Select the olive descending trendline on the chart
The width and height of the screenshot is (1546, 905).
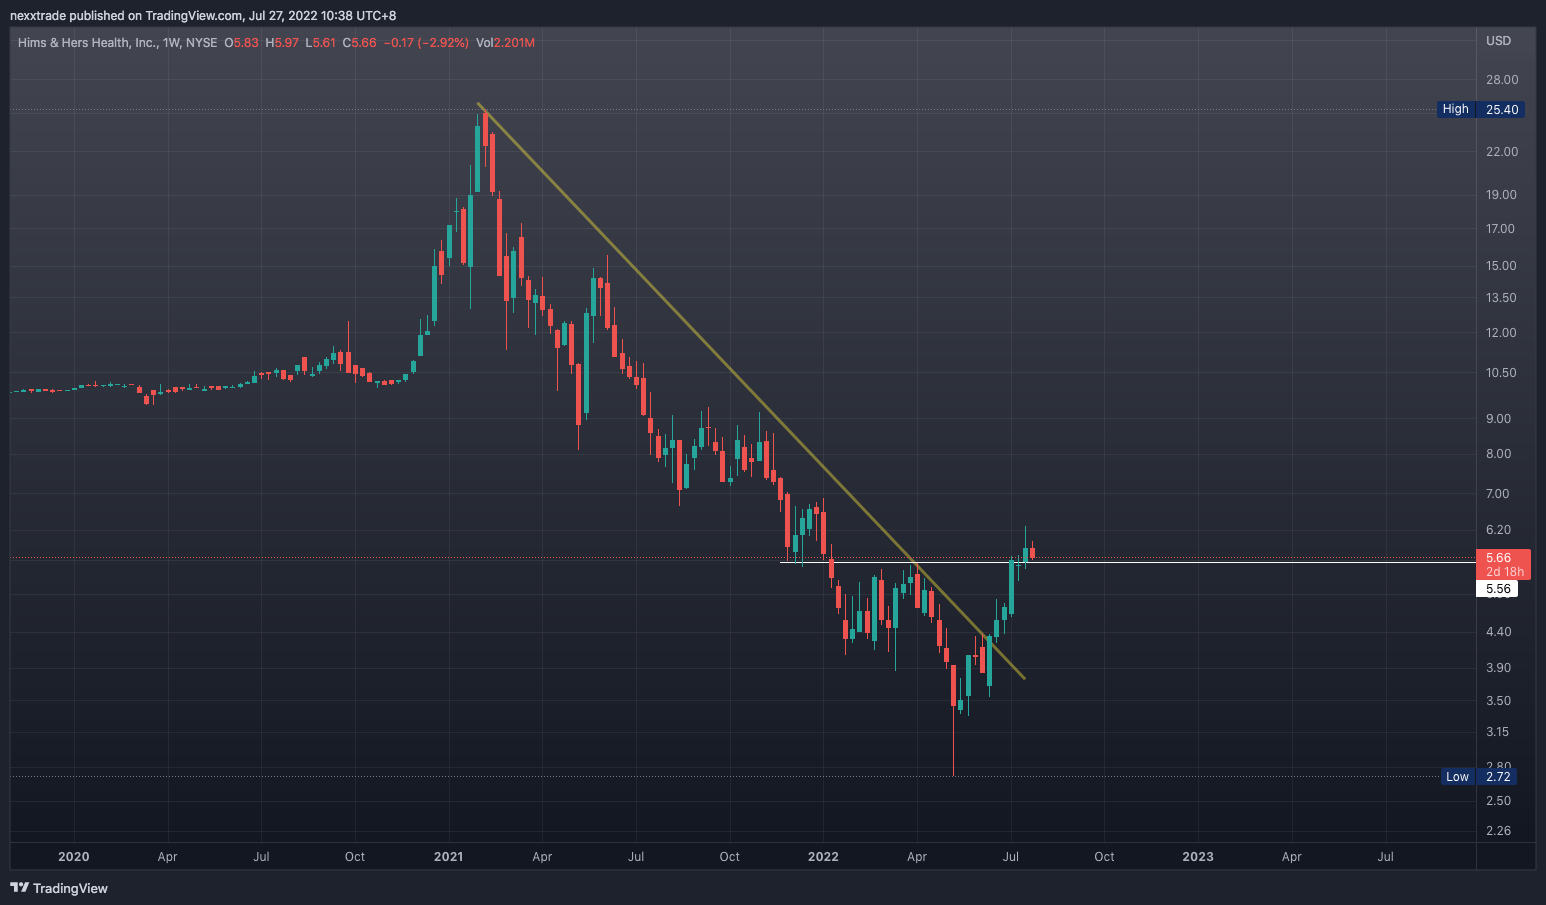pyautogui.click(x=750, y=390)
